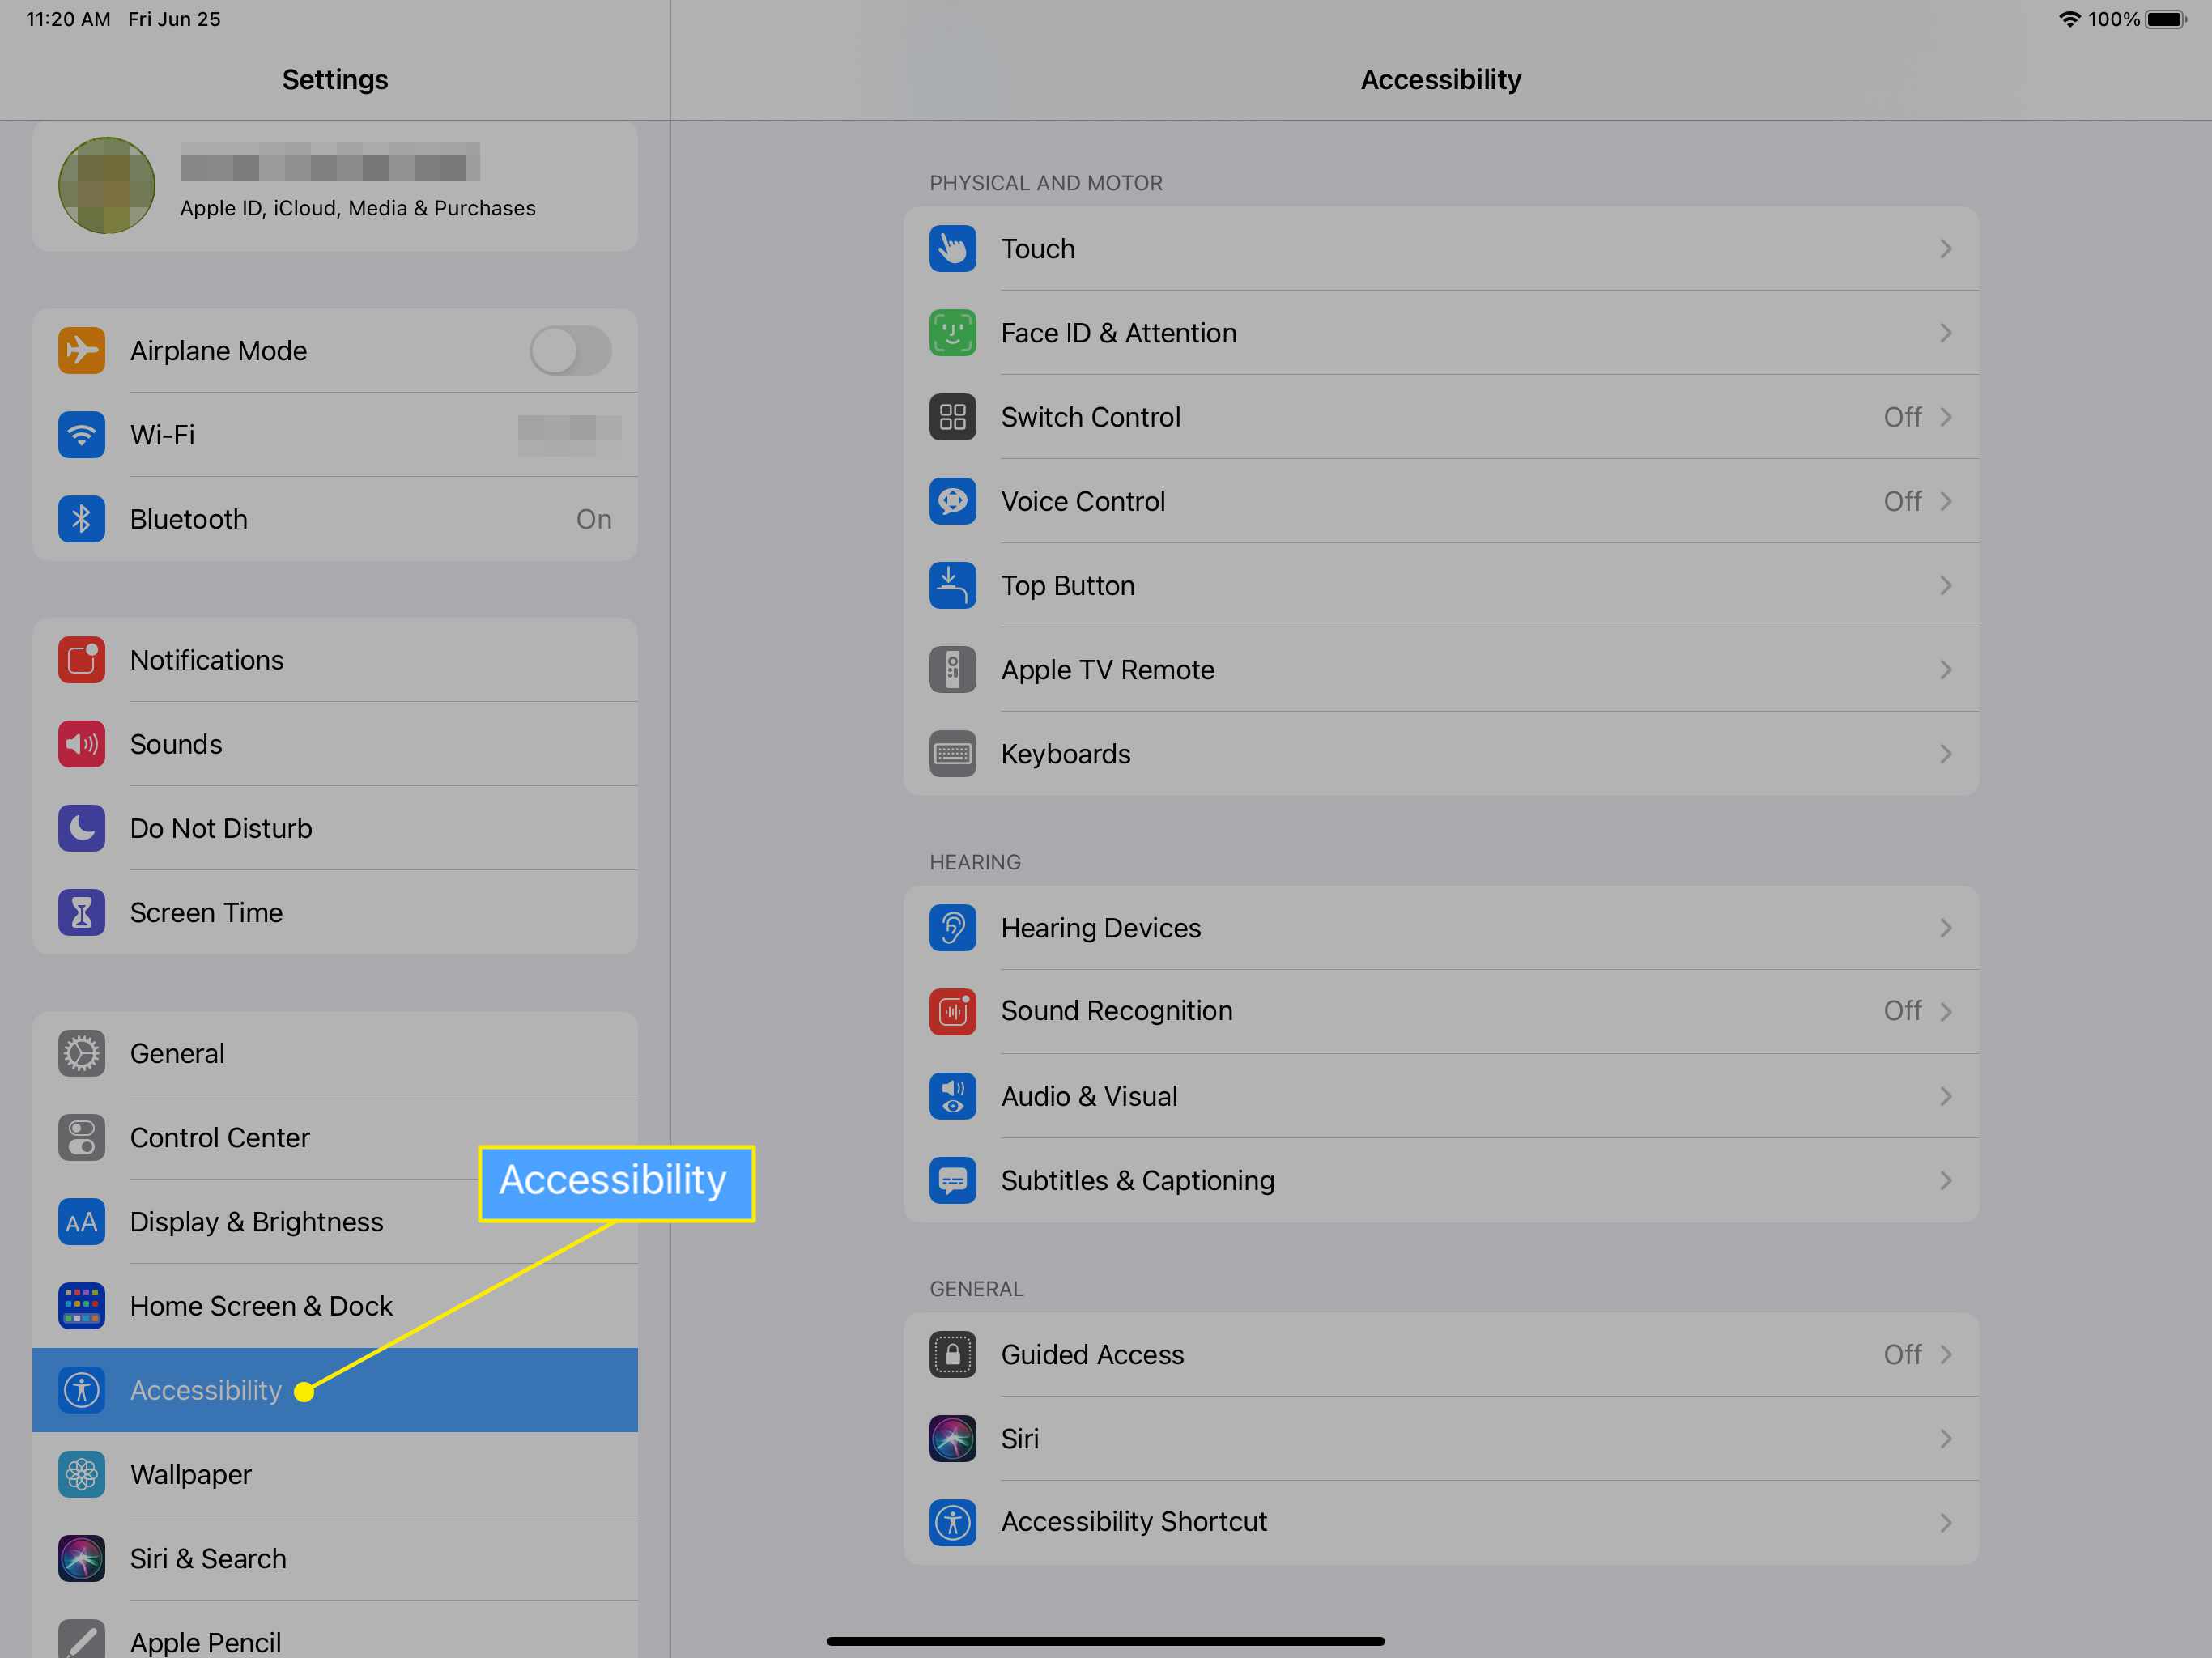Tap the Accessibility Shortcut icon
This screenshot has width=2212, height=1658.
point(952,1522)
